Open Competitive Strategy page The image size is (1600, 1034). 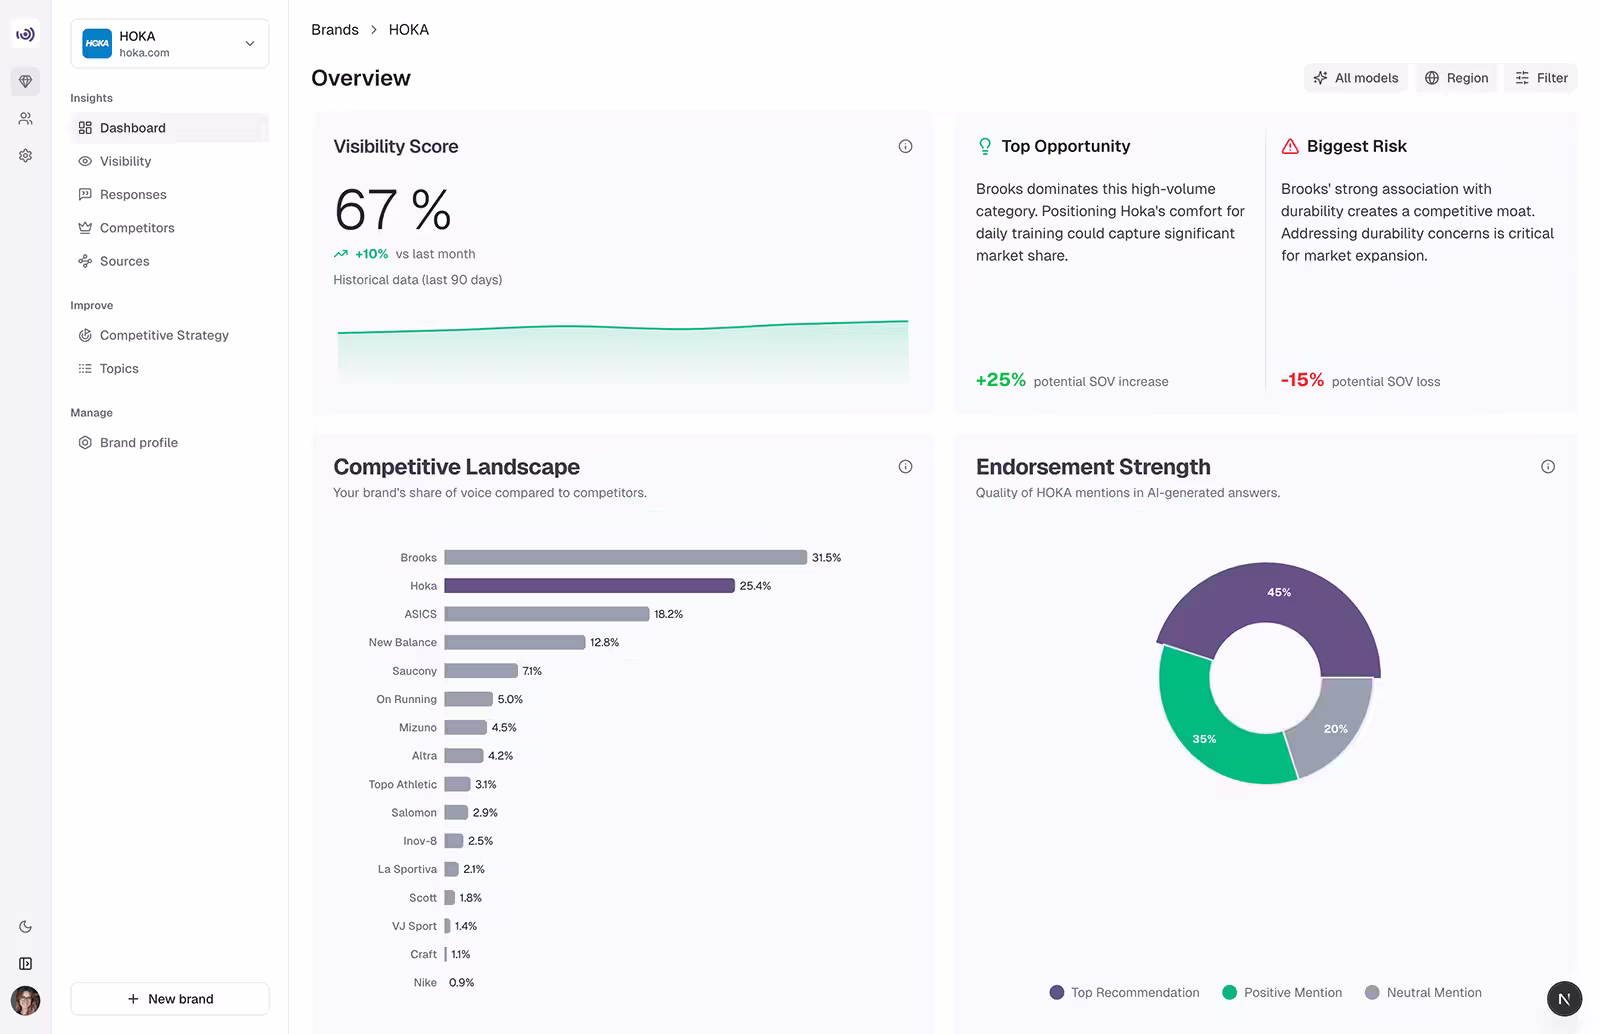coord(170,335)
